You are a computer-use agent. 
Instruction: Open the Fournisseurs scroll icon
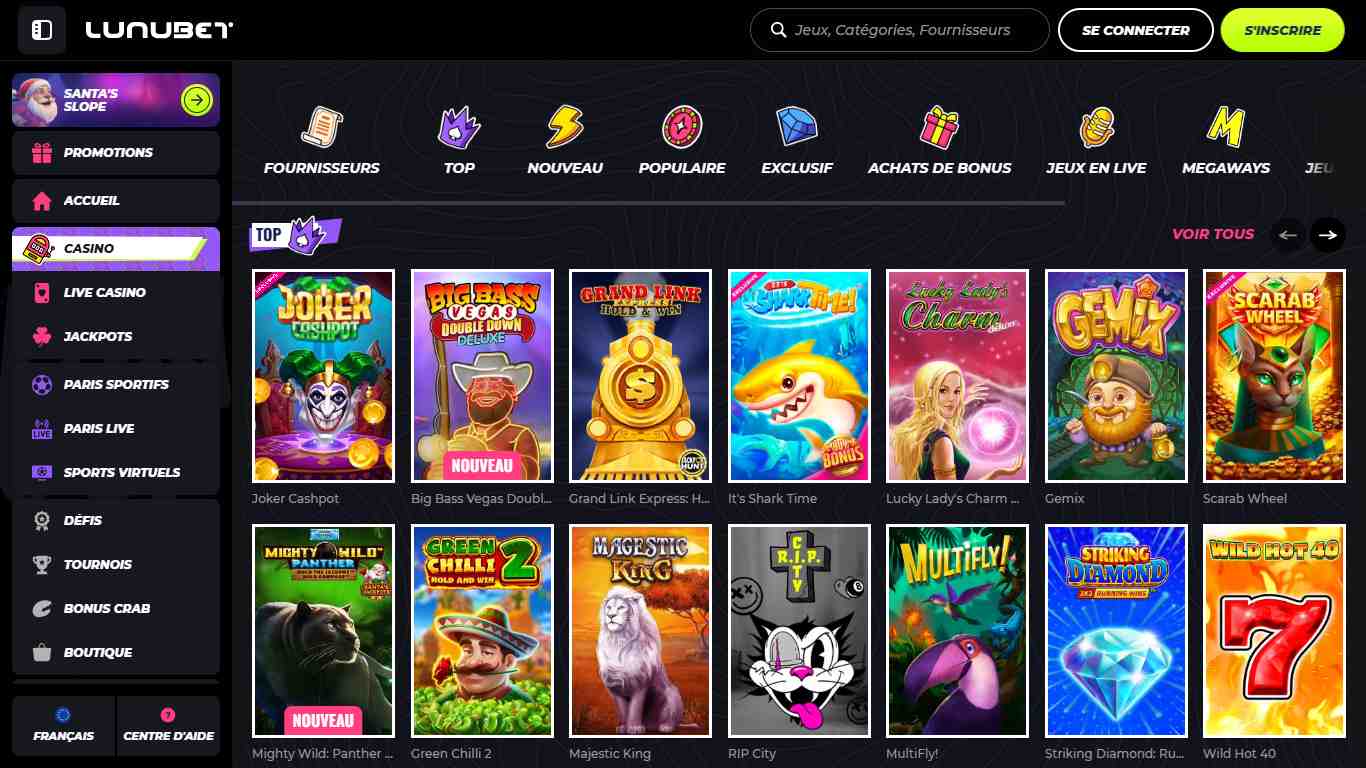coord(322,127)
